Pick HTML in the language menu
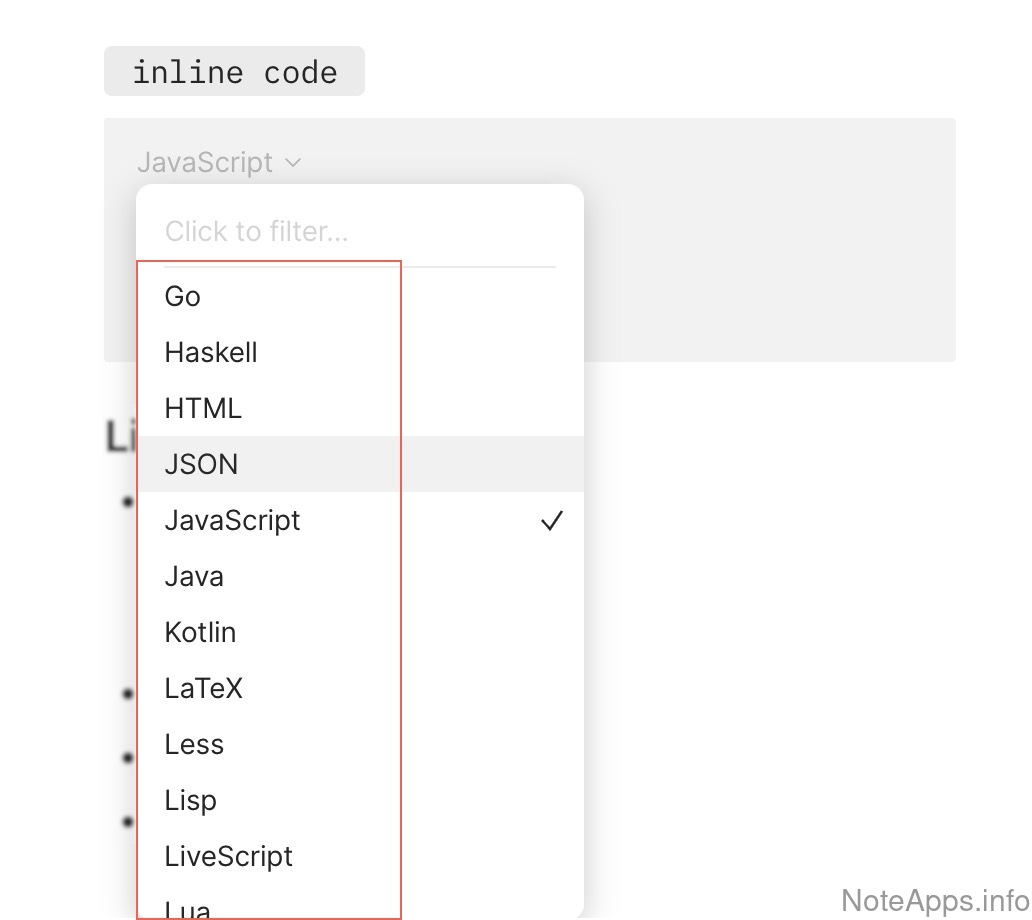The height and width of the screenshot is (920, 1032). 203,408
